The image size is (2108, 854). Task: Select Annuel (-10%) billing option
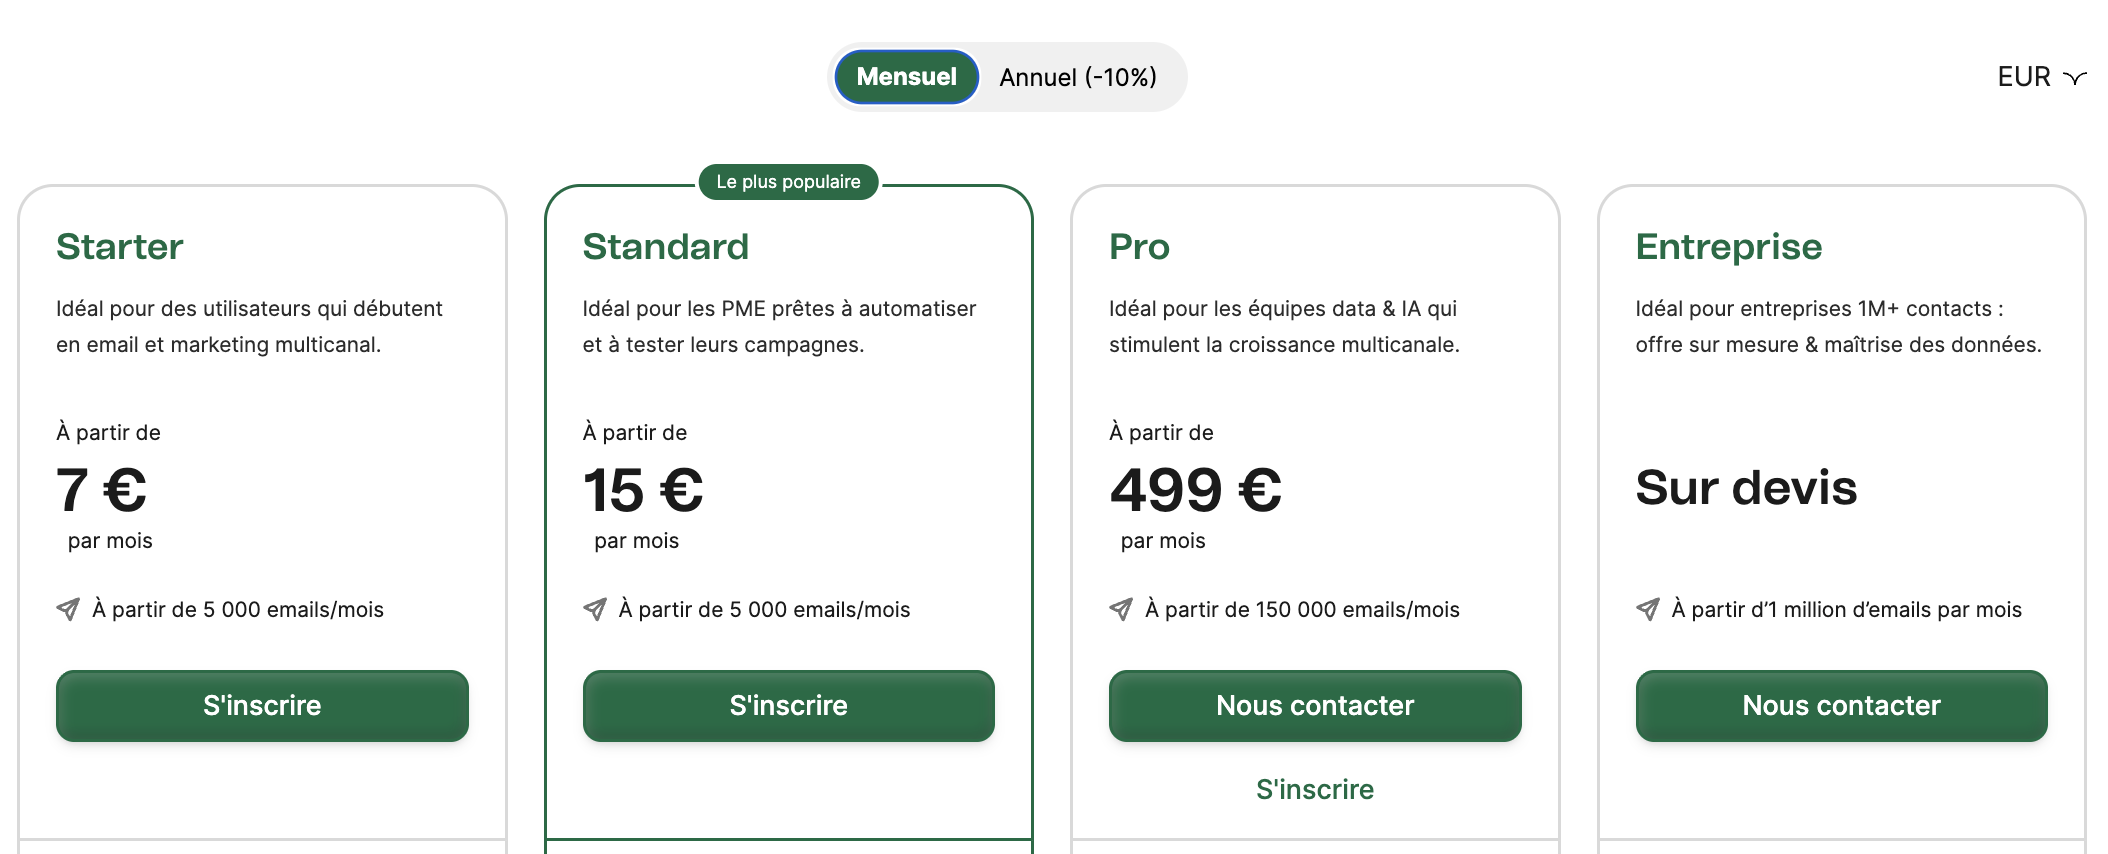1078,77
